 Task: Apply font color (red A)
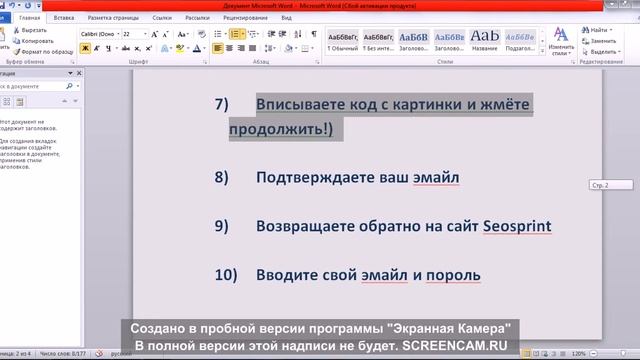click(x=197, y=49)
